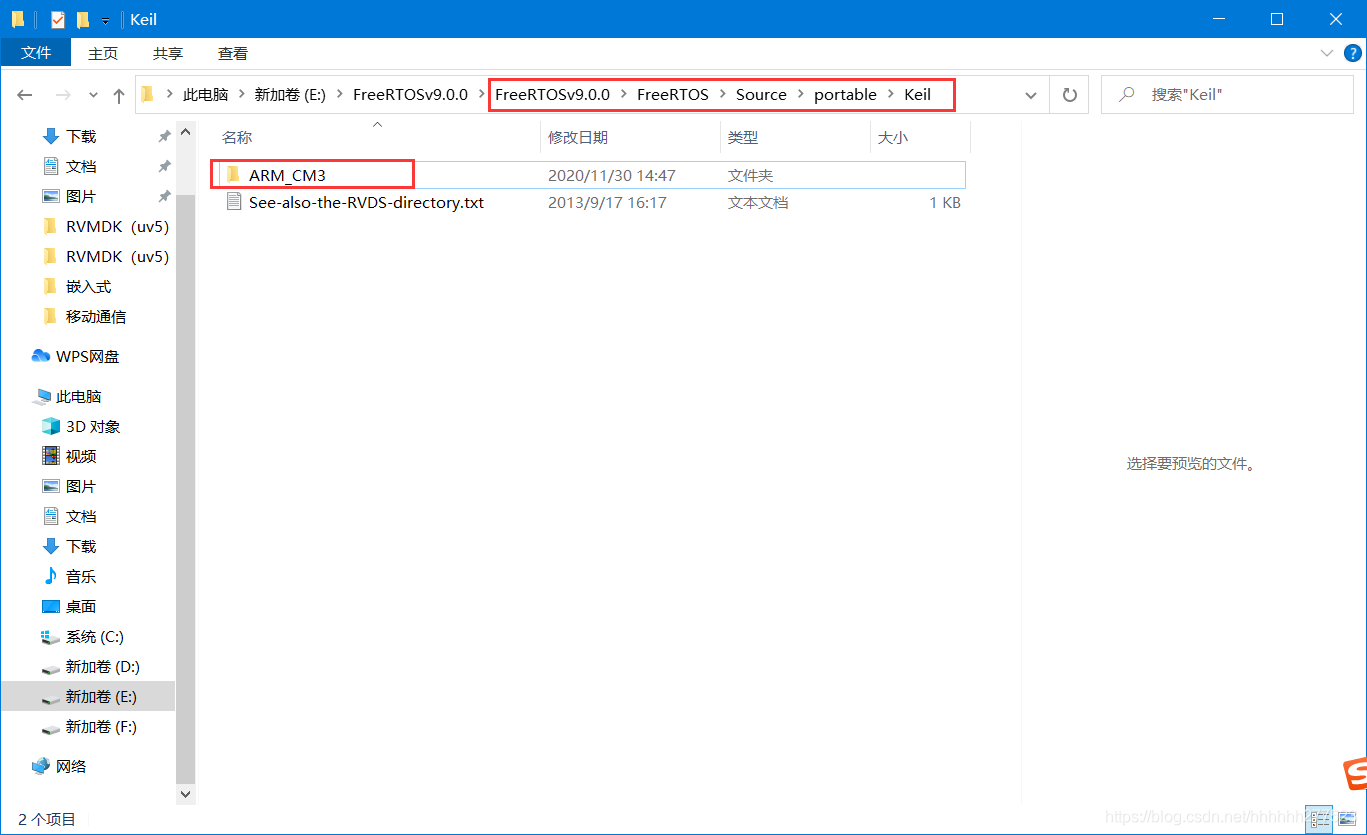The width and height of the screenshot is (1367, 835).
Task: Select 此电脑 in navigation pane
Action: pyautogui.click(x=79, y=396)
